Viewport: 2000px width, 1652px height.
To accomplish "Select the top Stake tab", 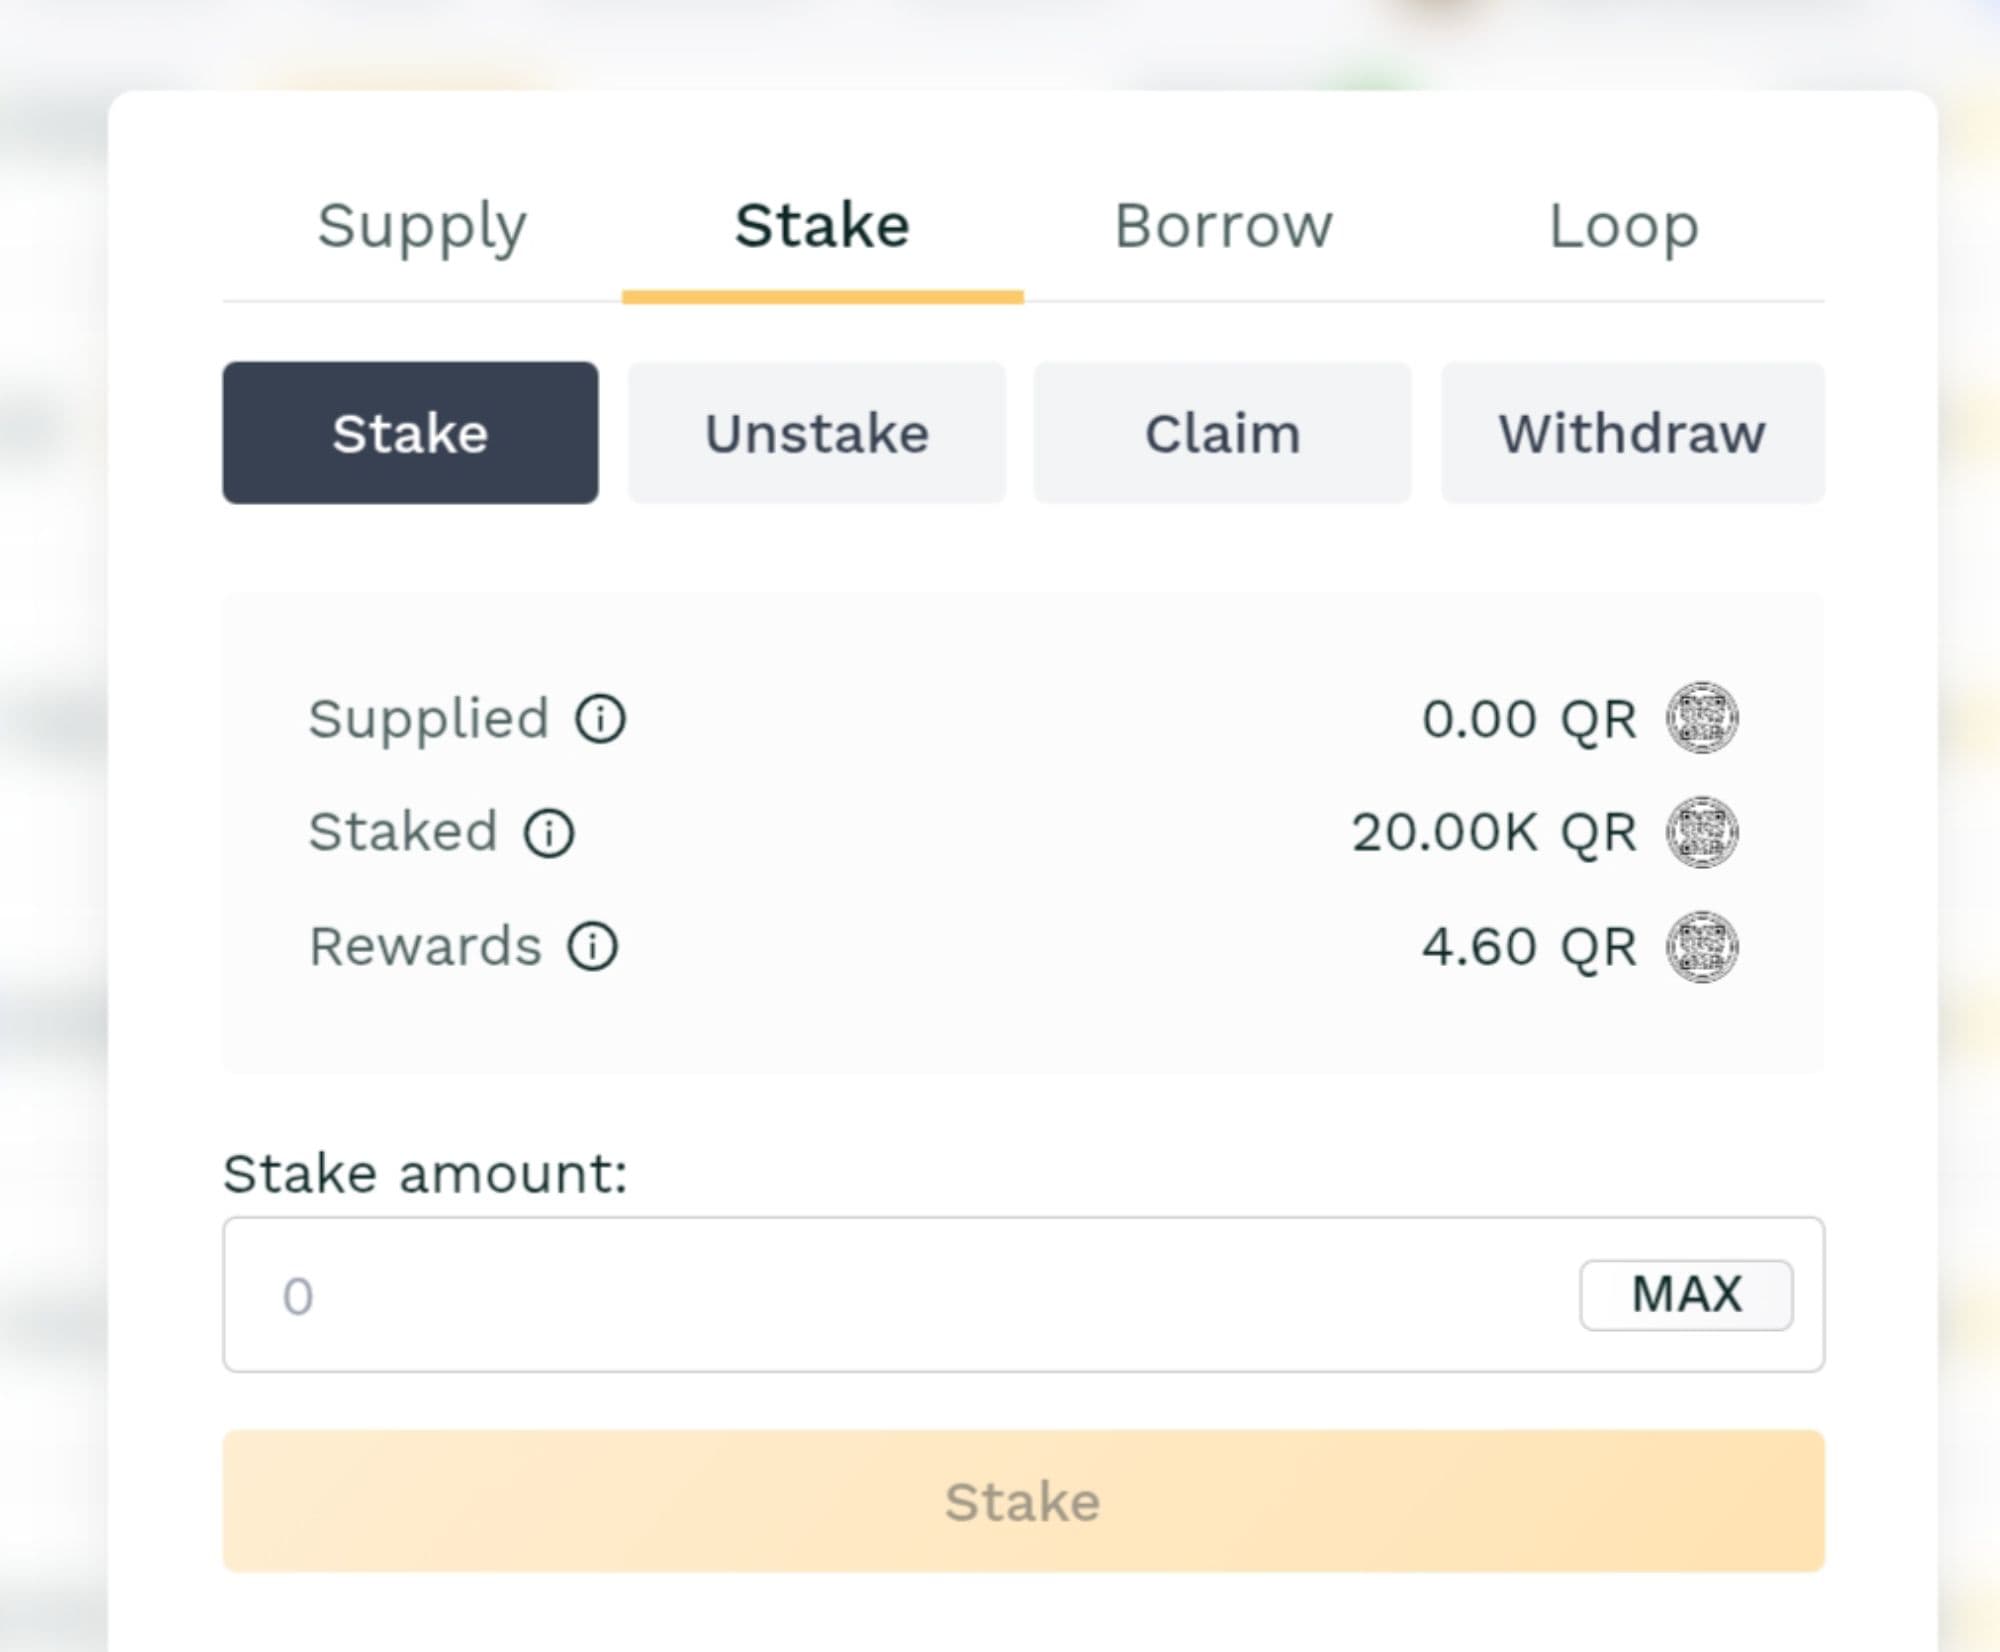I will tap(822, 226).
